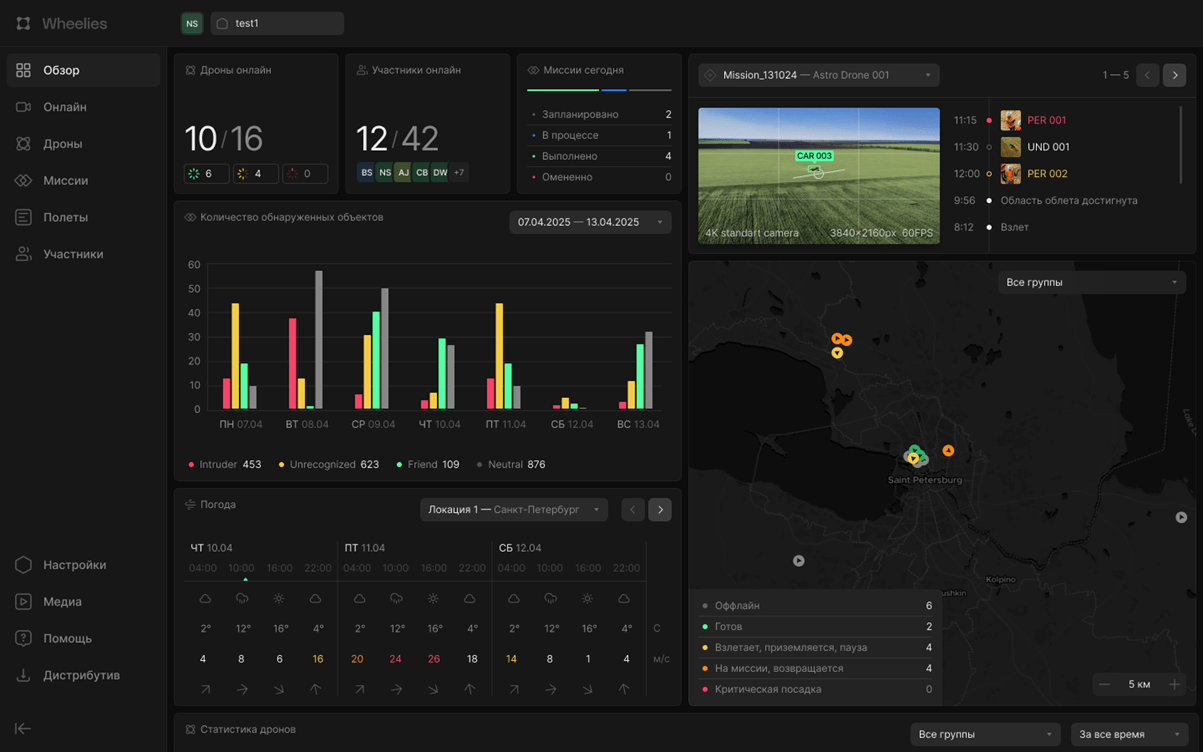Select Полеты in the sidebar menu
This screenshot has width=1203, height=752.
pos(65,217)
